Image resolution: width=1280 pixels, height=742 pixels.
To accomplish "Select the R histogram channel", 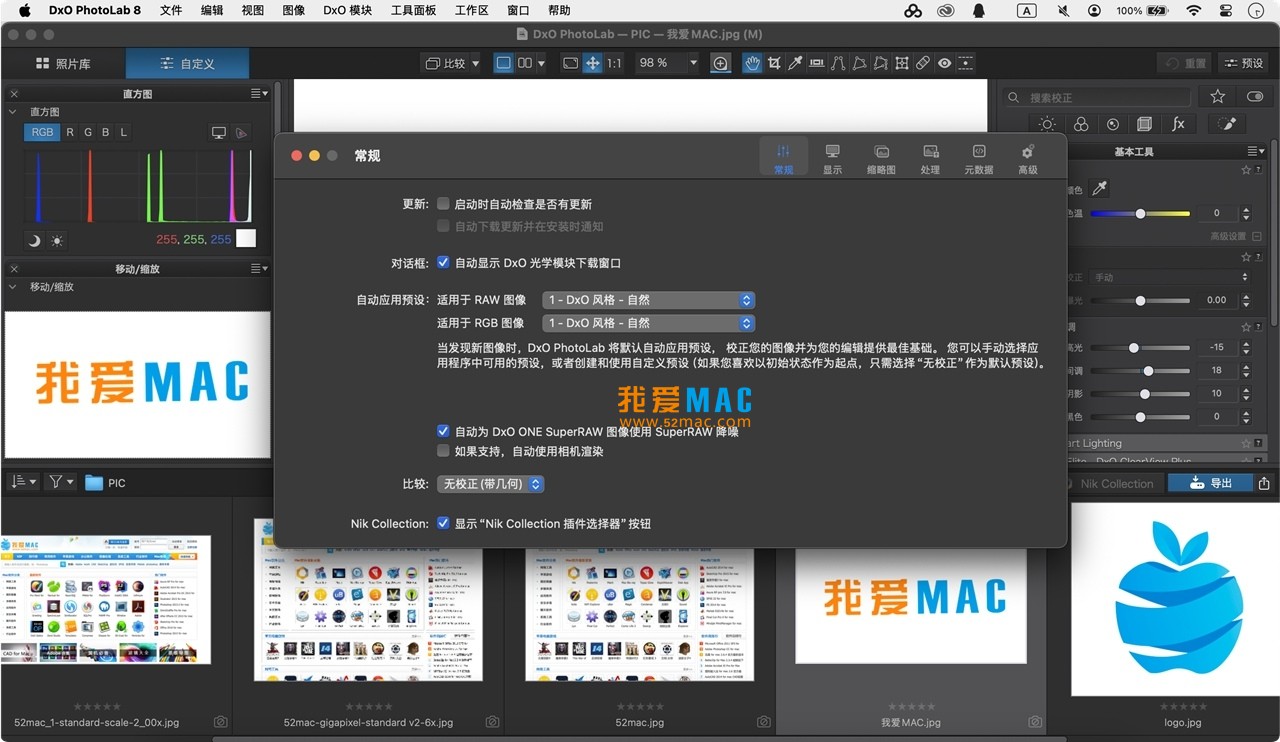I will pos(70,132).
